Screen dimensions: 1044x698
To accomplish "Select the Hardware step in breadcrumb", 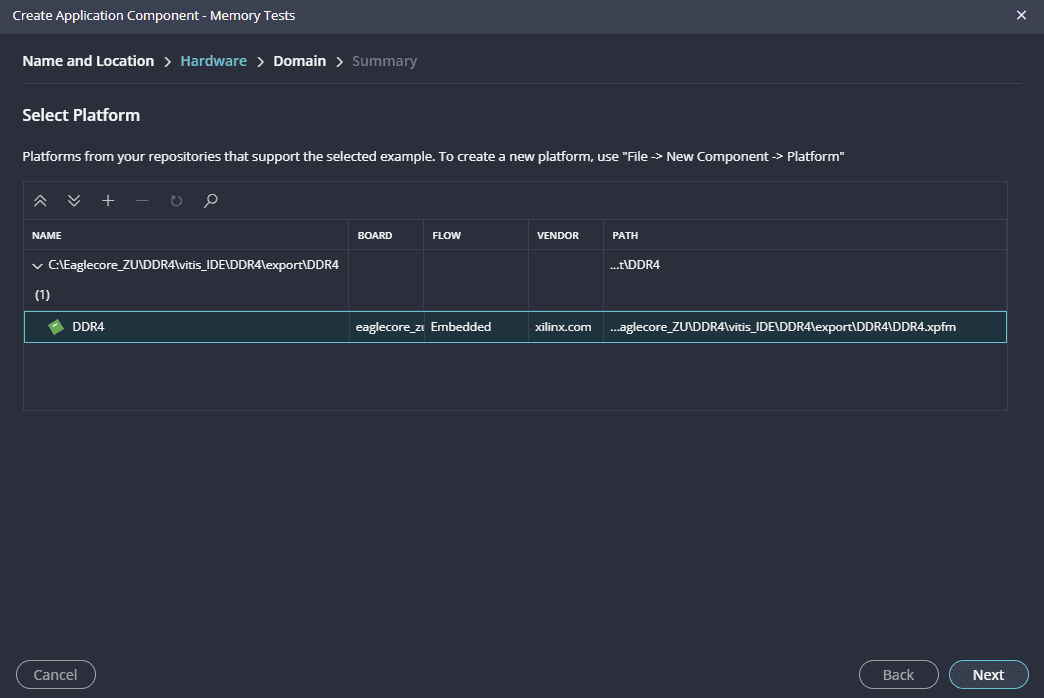I will [213, 61].
